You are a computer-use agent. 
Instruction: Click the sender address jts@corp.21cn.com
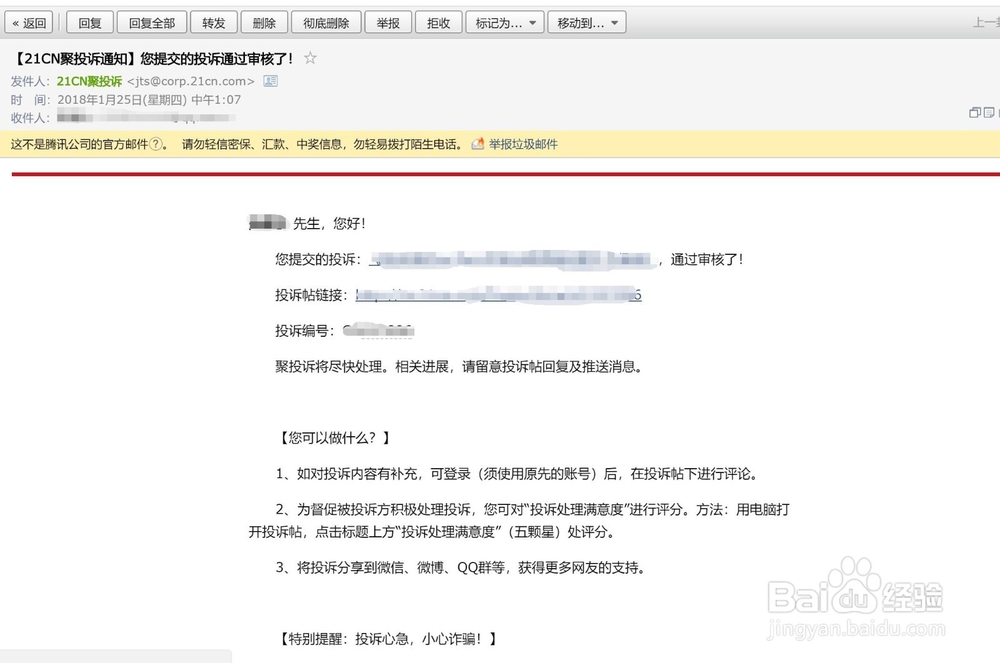tap(191, 81)
